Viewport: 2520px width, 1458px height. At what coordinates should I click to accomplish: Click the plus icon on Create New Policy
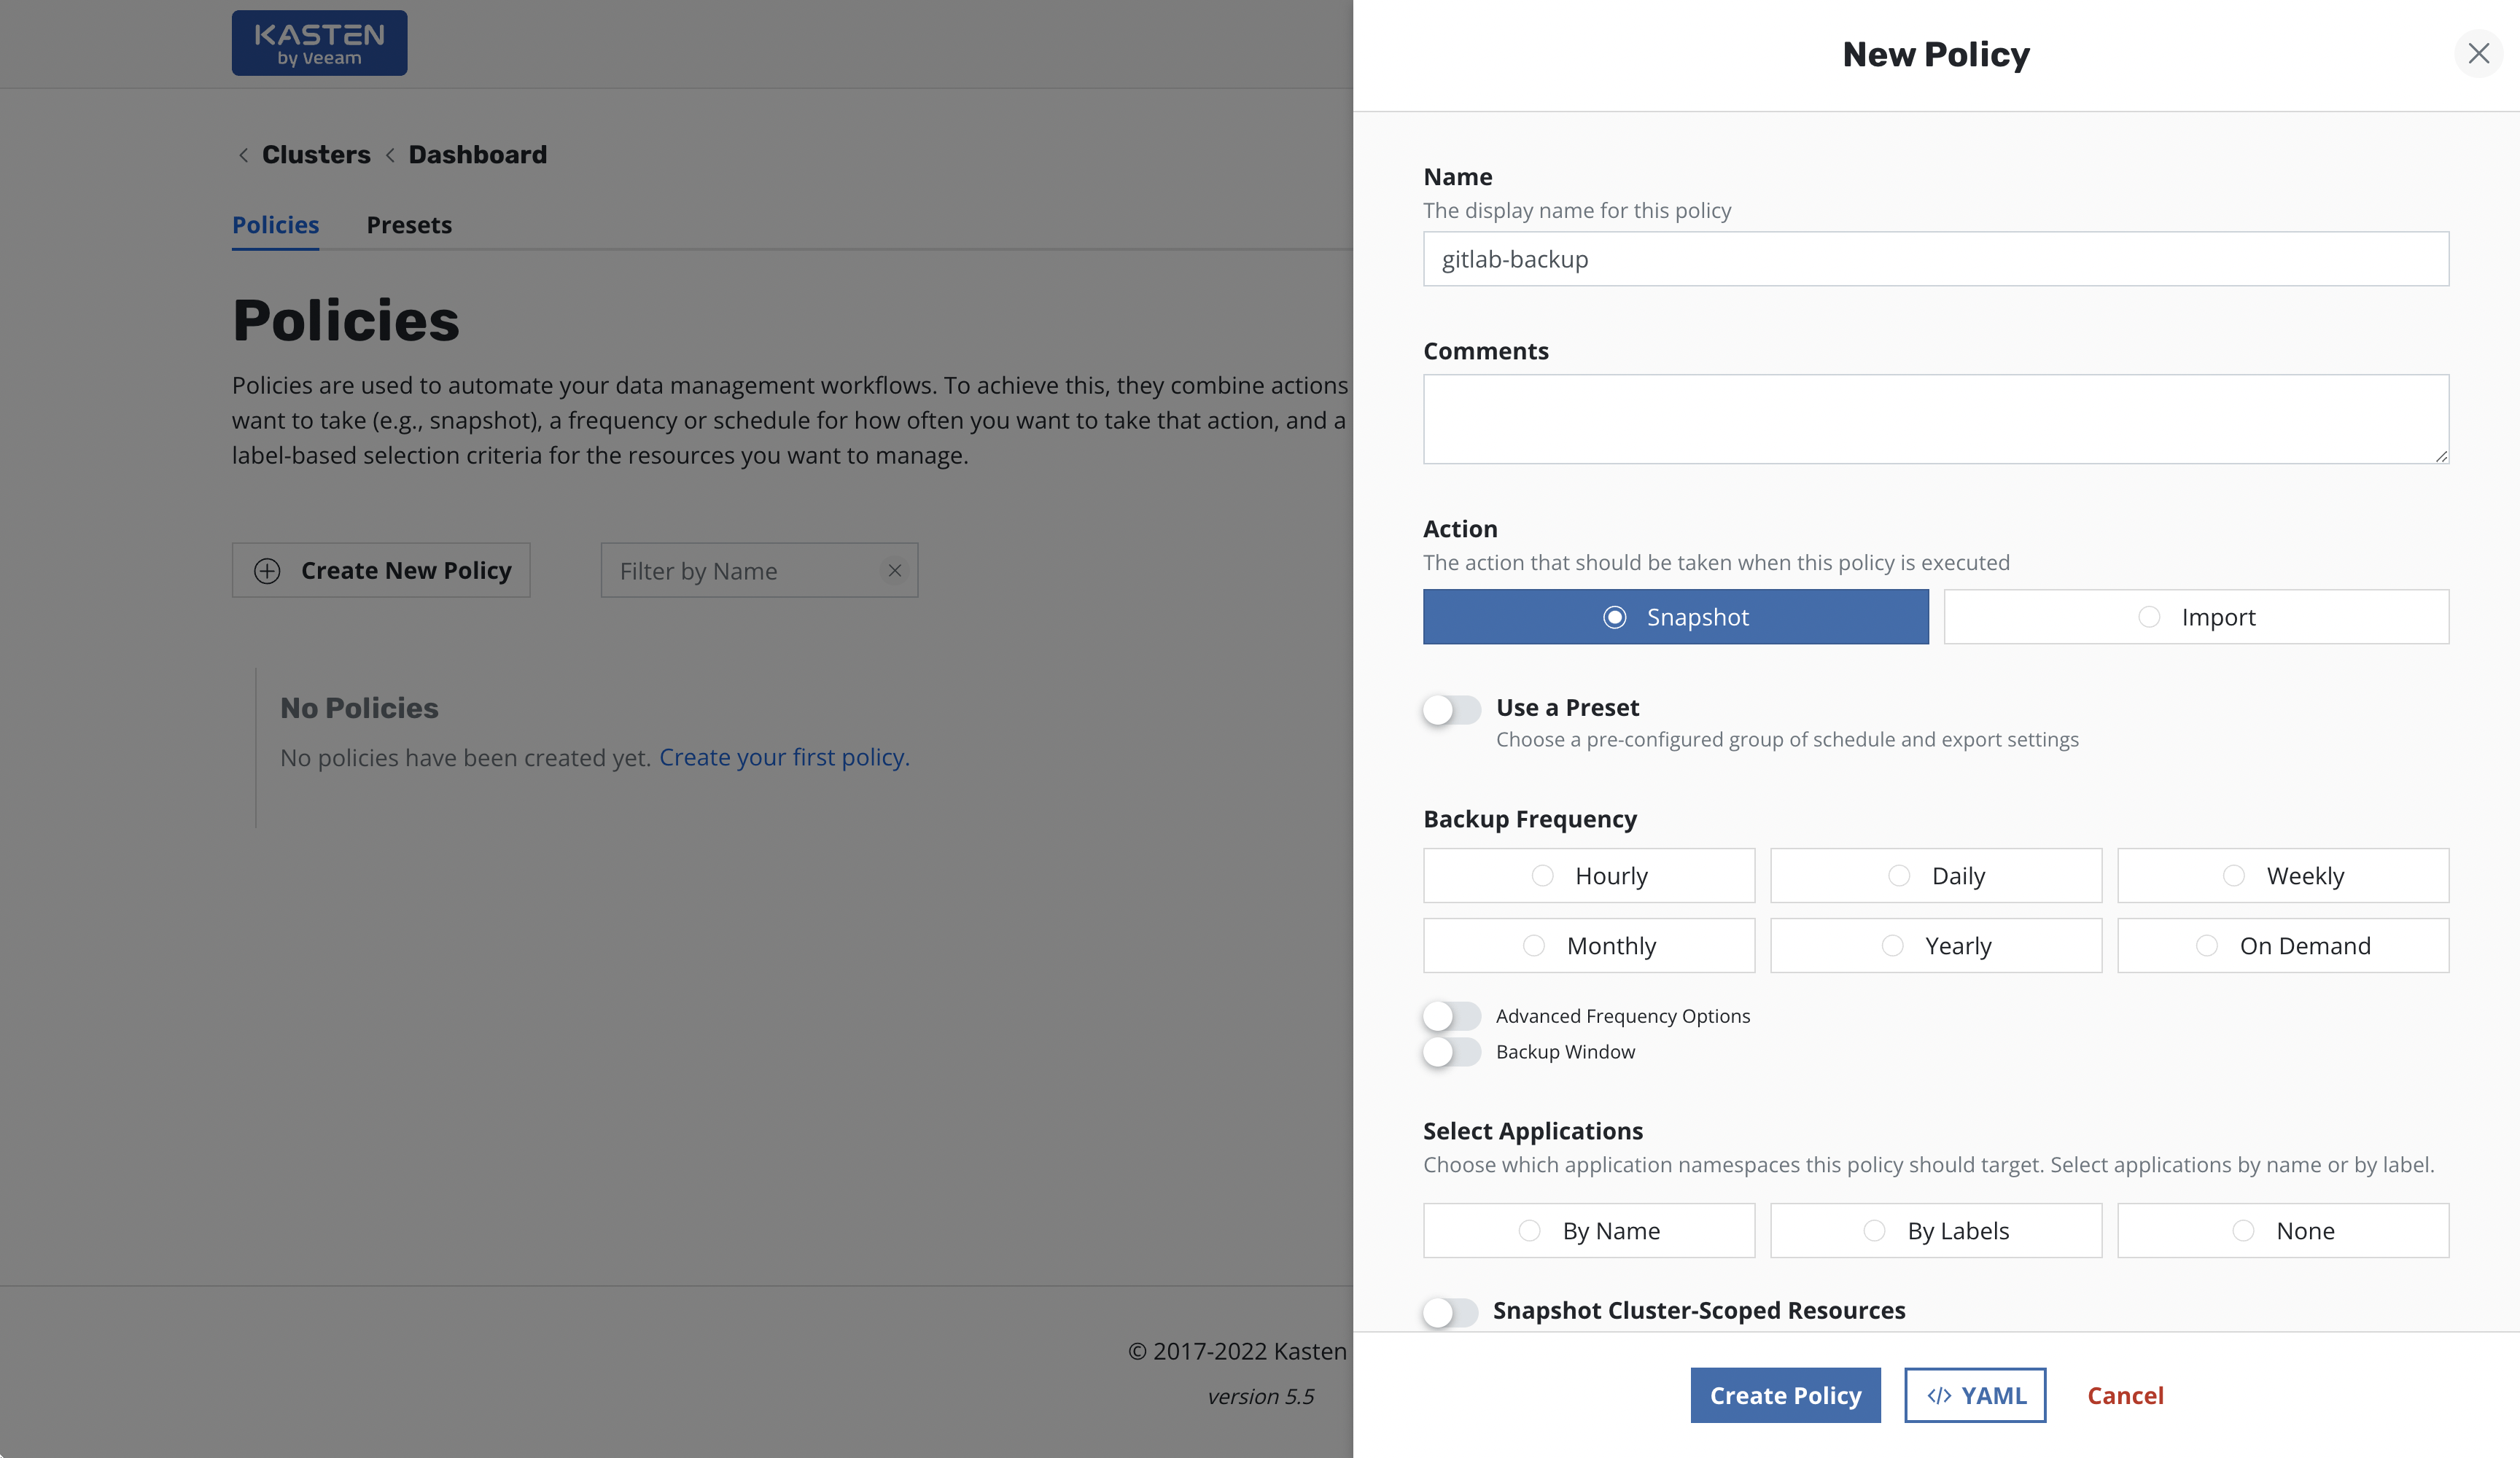point(267,571)
